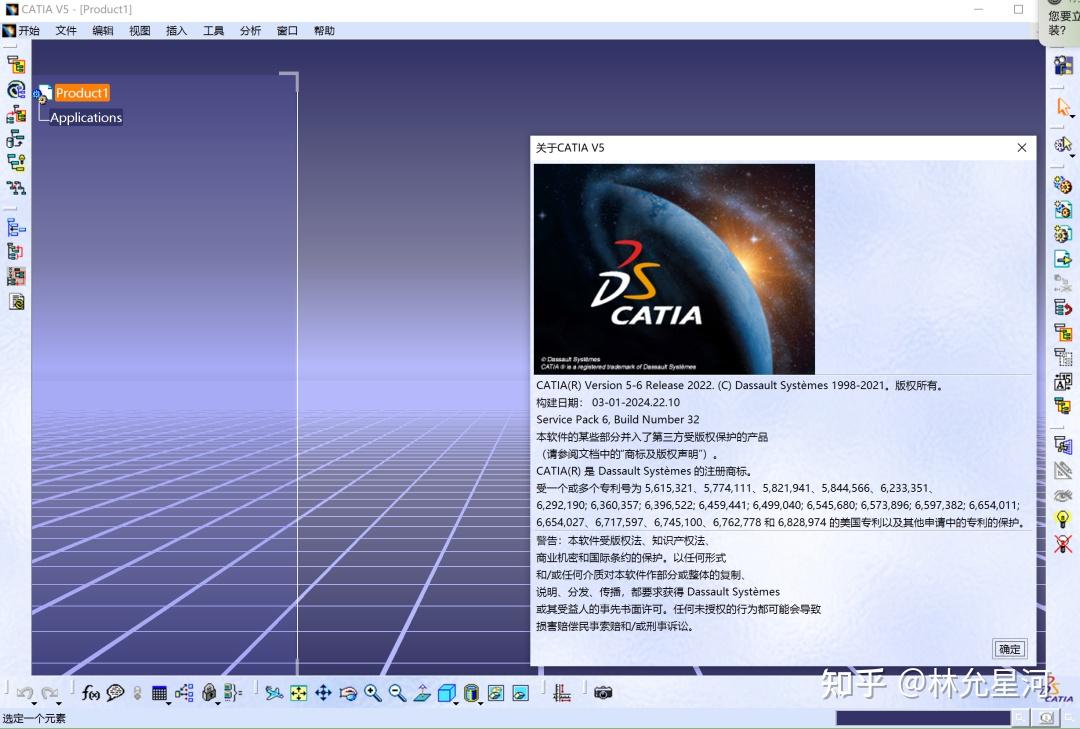Open the Formula f(x) editor
The height and width of the screenshot is (729, 1080).
point(91,692)
